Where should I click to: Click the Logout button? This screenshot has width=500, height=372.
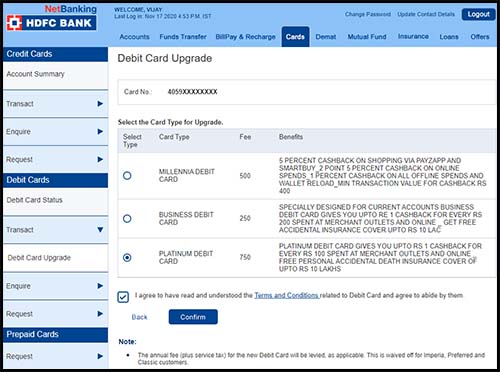[x=478, y=14]
